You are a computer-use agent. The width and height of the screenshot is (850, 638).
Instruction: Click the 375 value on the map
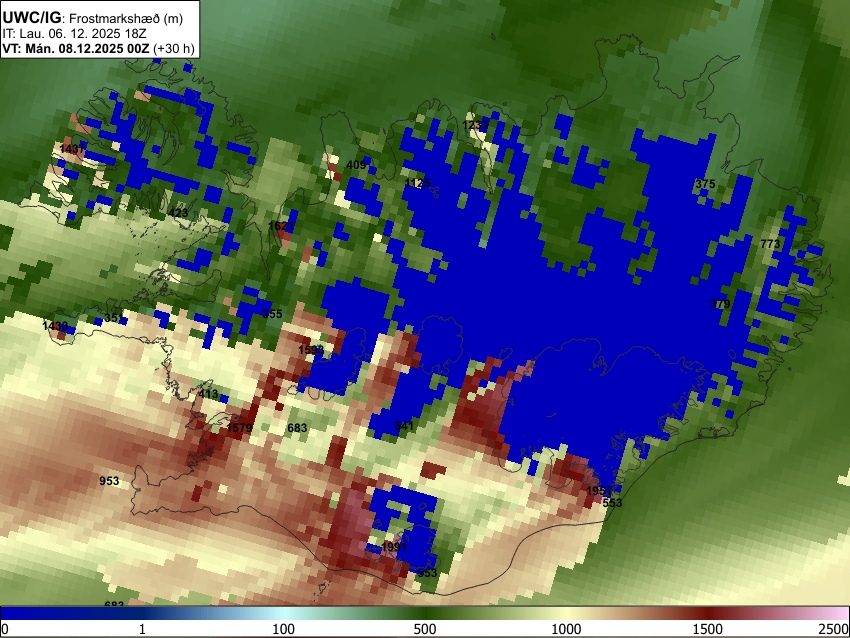[705, 184]
